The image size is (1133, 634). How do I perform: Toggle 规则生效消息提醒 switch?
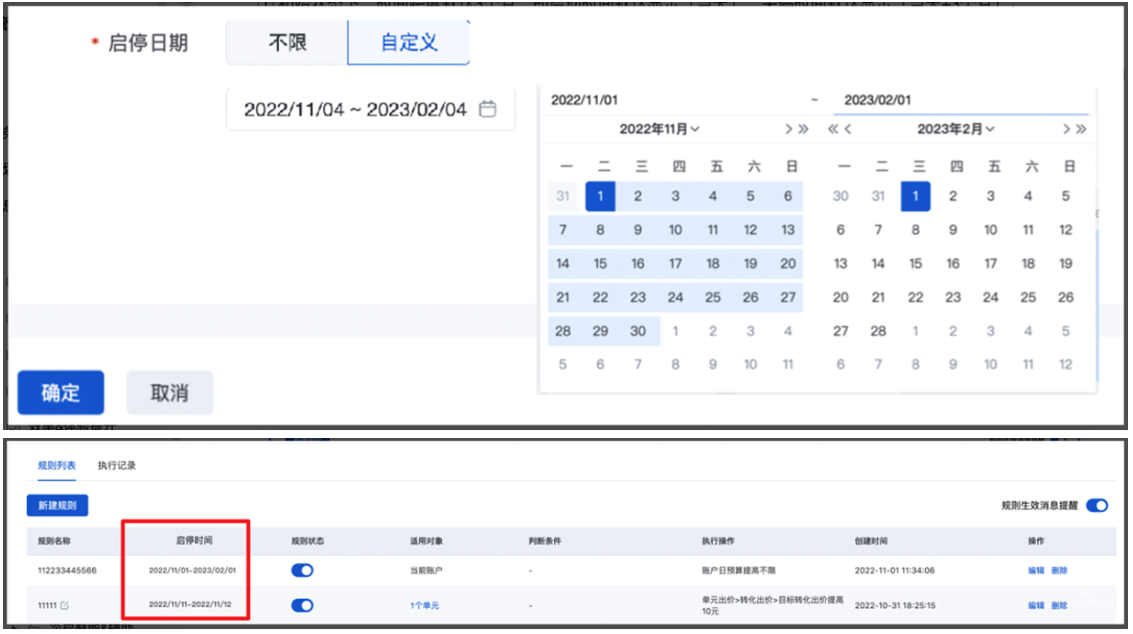(1096, 506)
